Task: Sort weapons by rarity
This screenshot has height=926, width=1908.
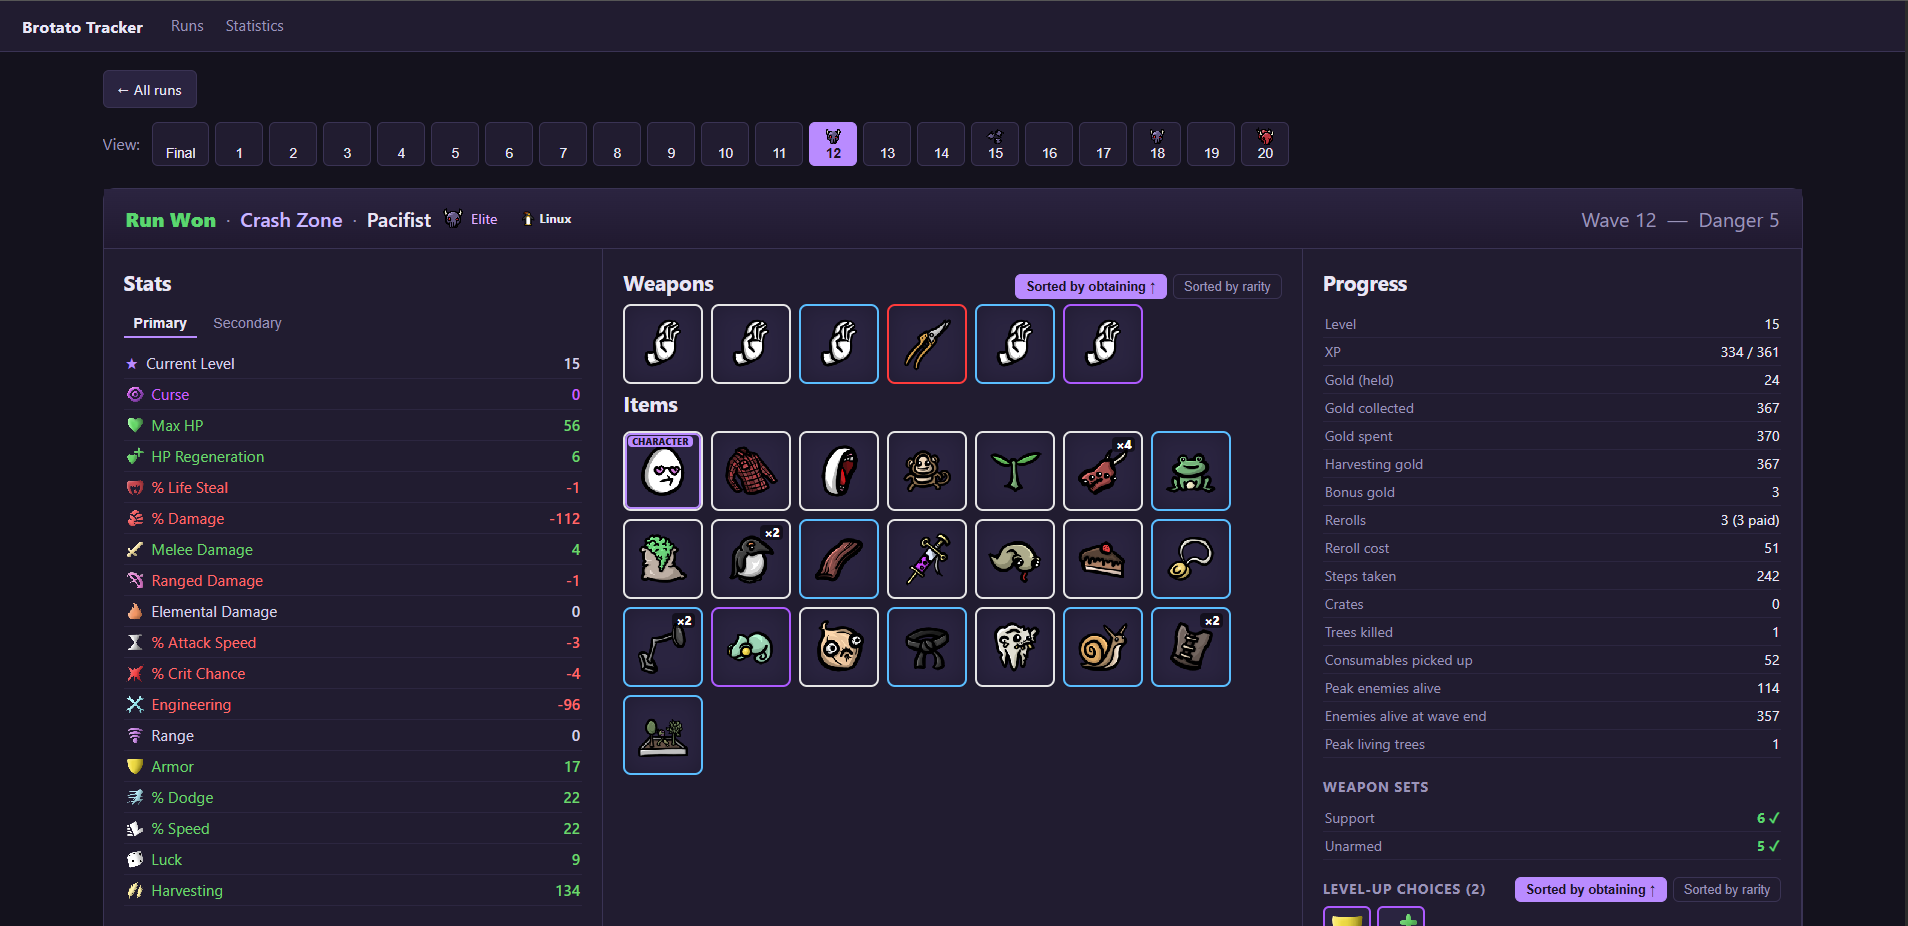Action: (1227, 287)
